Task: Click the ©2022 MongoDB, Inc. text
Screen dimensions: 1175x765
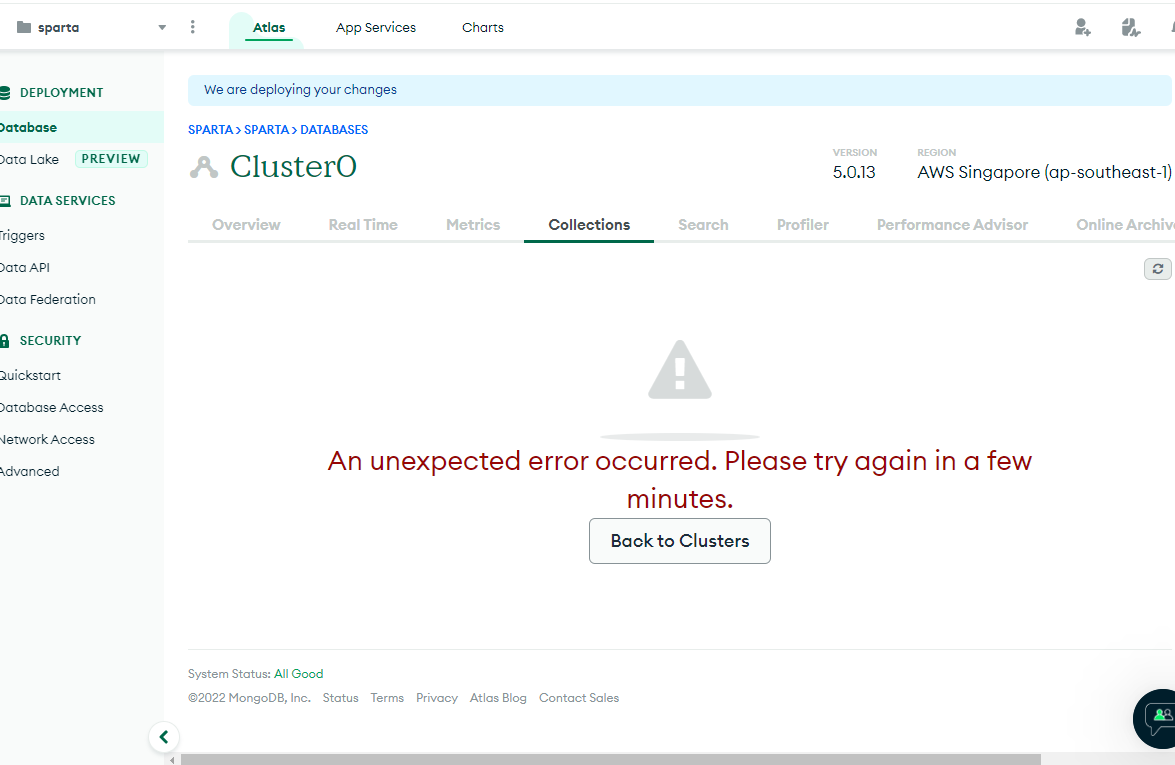Action: click(250, 698)
